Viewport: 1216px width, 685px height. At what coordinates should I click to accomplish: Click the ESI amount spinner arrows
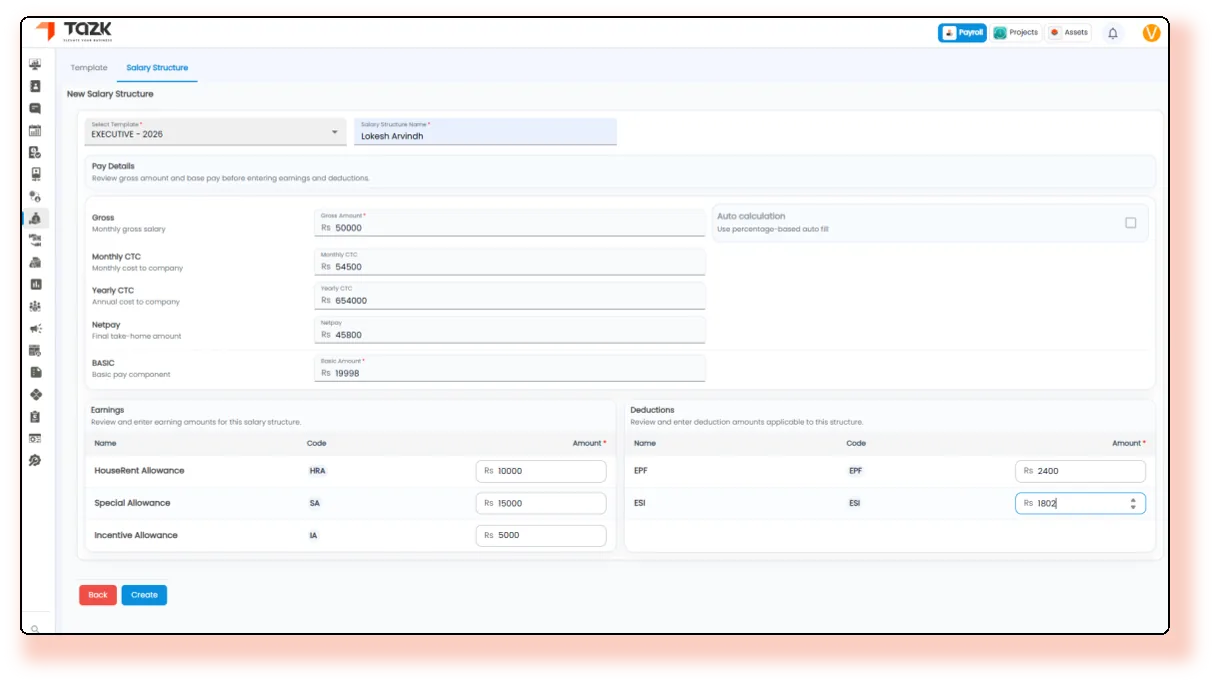coord(1133,503)
